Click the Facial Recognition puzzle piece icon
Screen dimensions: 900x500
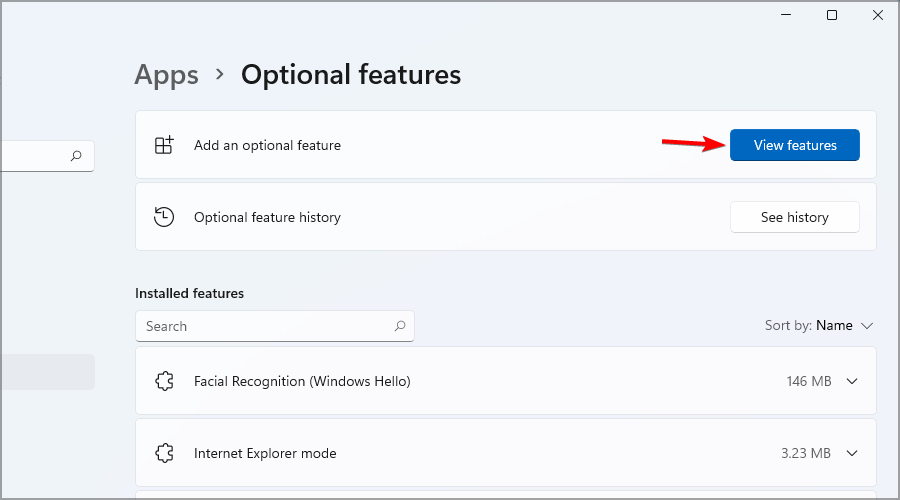164,381
